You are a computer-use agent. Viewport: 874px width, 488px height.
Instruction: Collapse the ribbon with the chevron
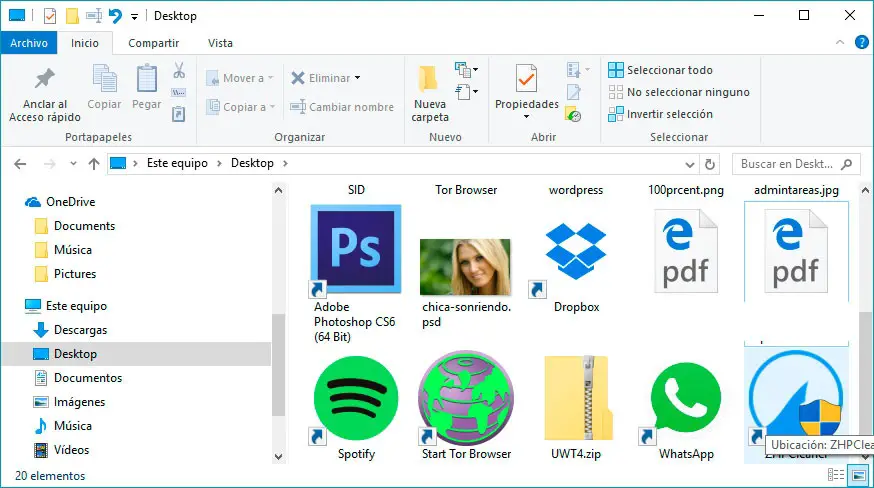click(x=840, y=42)
